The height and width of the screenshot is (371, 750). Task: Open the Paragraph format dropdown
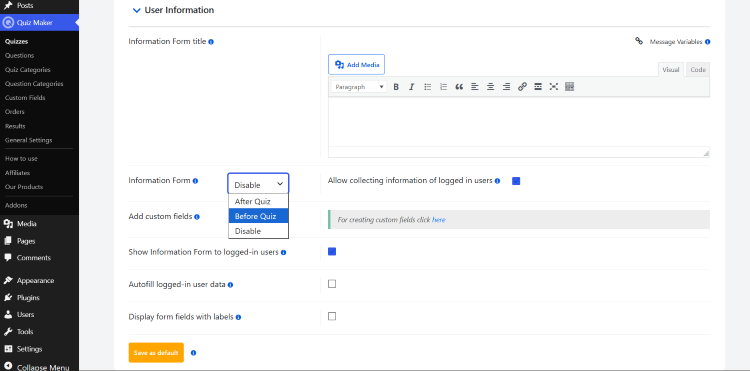pyautogui.click(x=359, y=87)
